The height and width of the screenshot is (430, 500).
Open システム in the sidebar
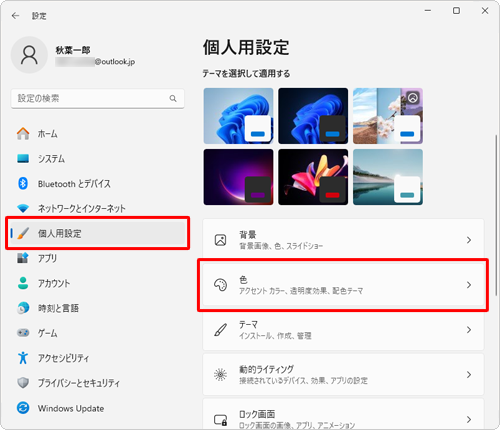point(97,159)
